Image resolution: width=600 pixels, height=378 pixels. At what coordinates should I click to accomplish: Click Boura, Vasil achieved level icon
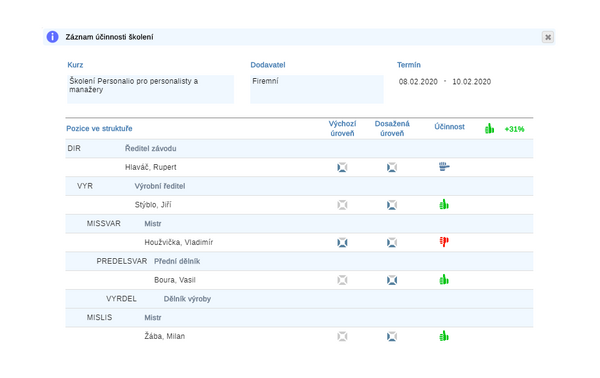391,280
